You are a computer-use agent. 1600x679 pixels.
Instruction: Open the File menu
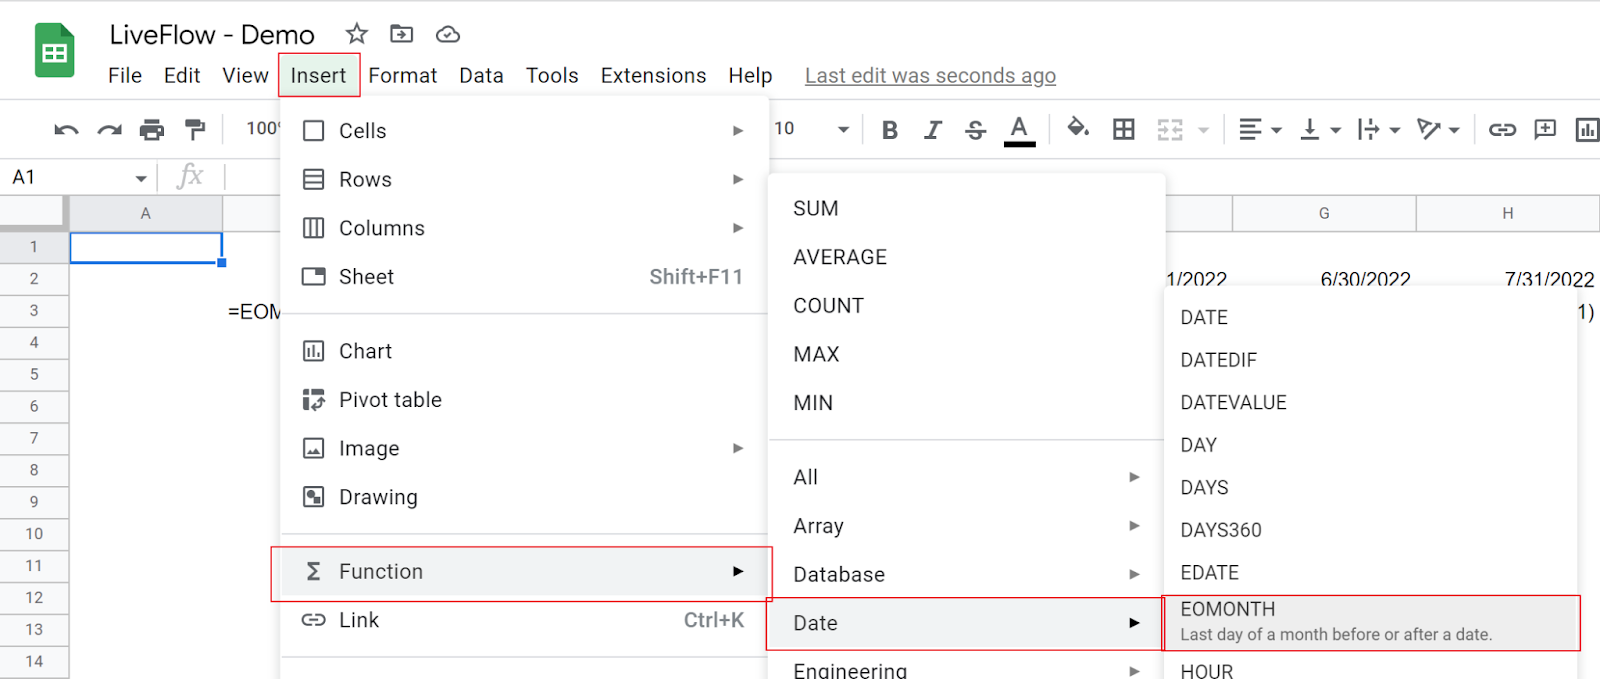pos(125,75)
